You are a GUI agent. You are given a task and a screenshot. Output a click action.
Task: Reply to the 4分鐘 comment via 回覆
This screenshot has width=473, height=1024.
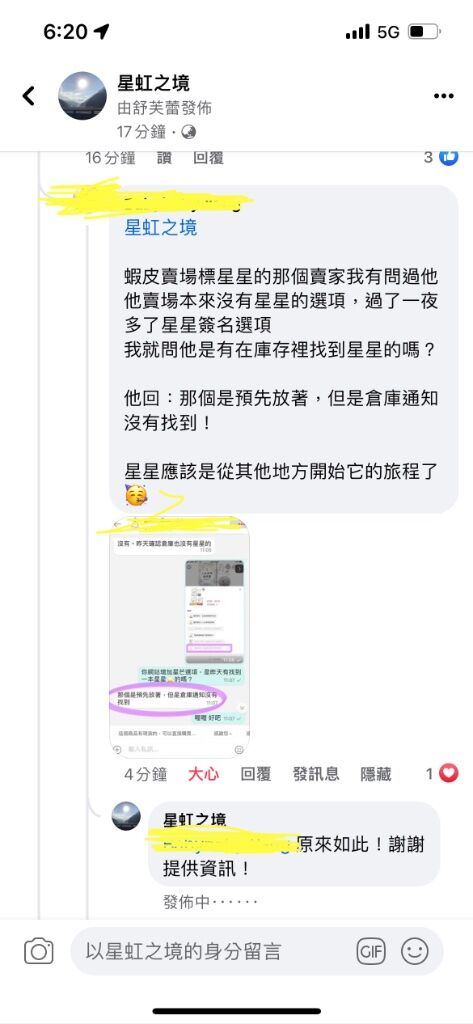(256, 775)
